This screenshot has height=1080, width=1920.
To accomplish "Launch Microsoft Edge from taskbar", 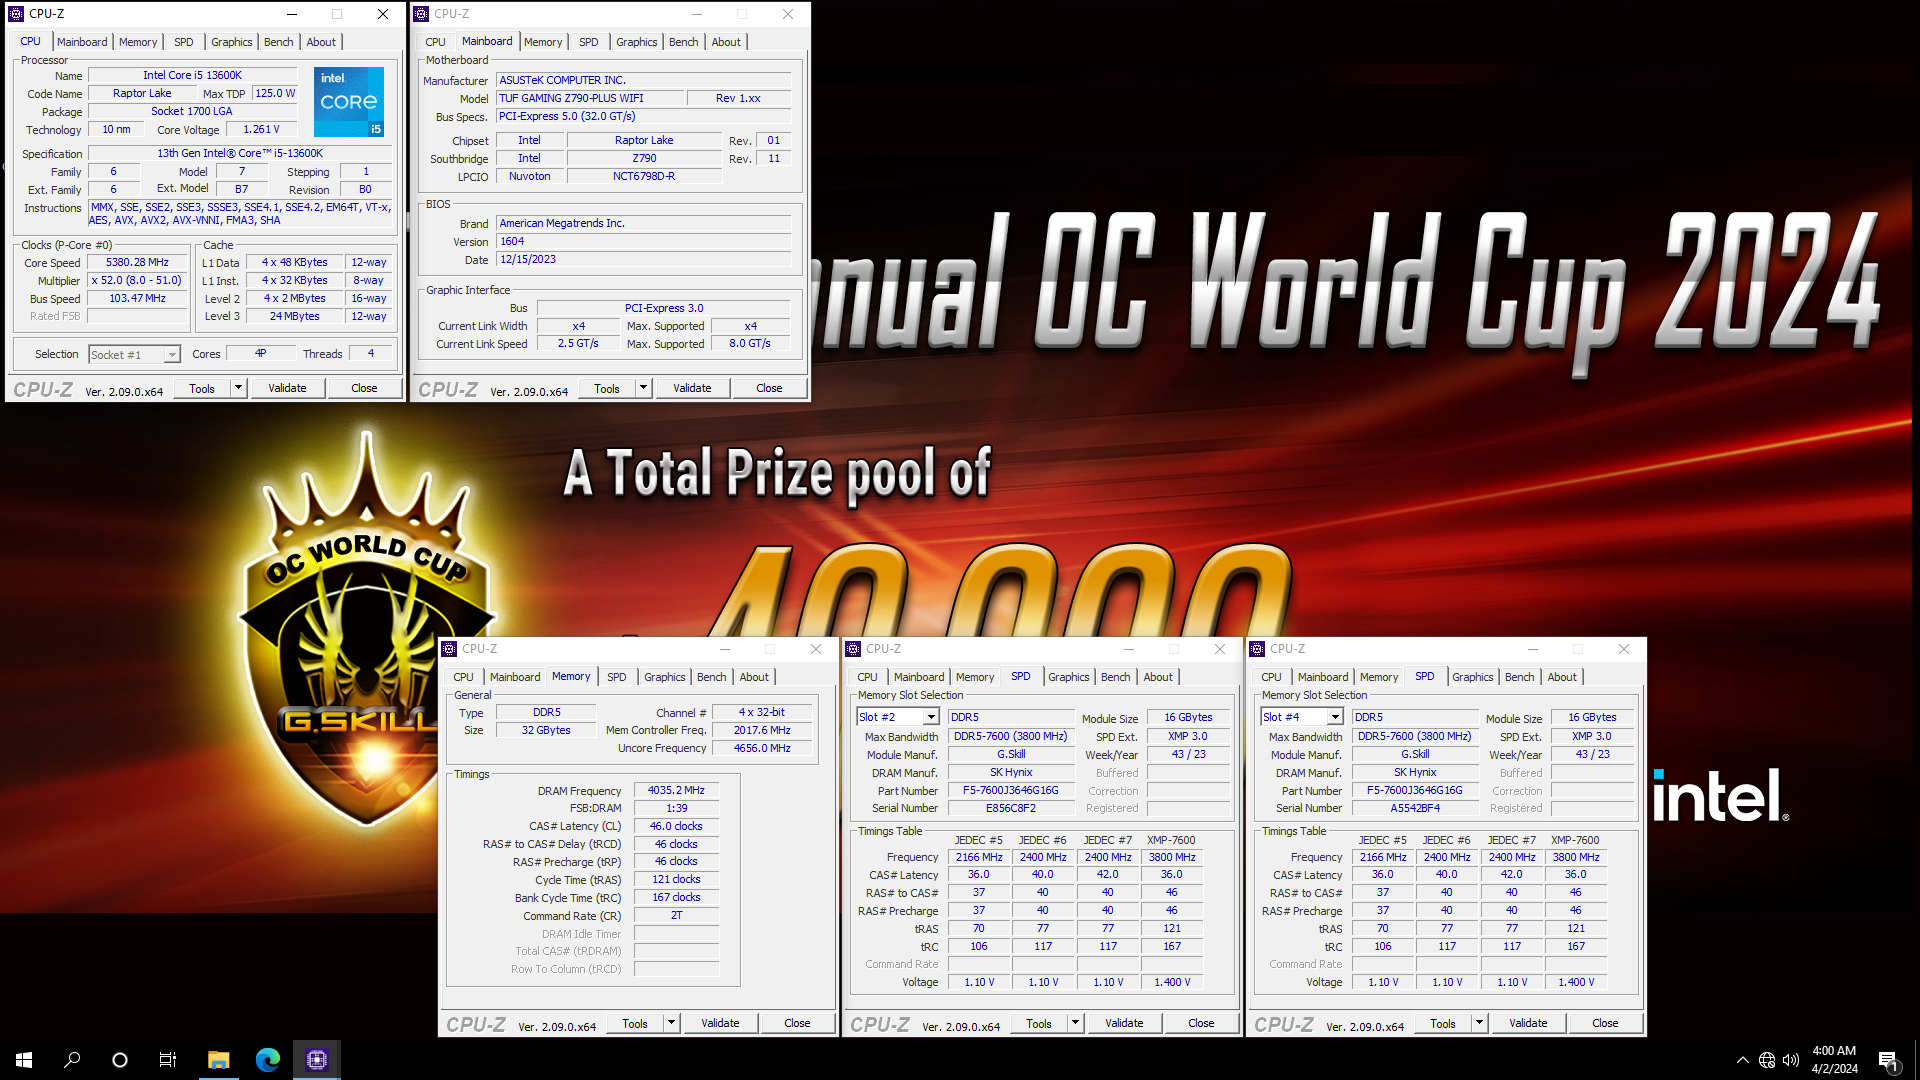I will (x=267, y=1060).
